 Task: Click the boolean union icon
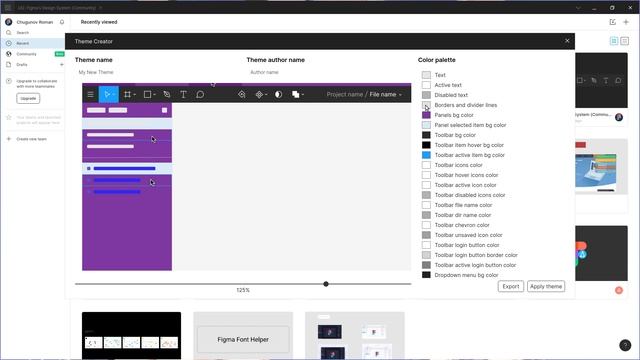click(x=296, y=95)
